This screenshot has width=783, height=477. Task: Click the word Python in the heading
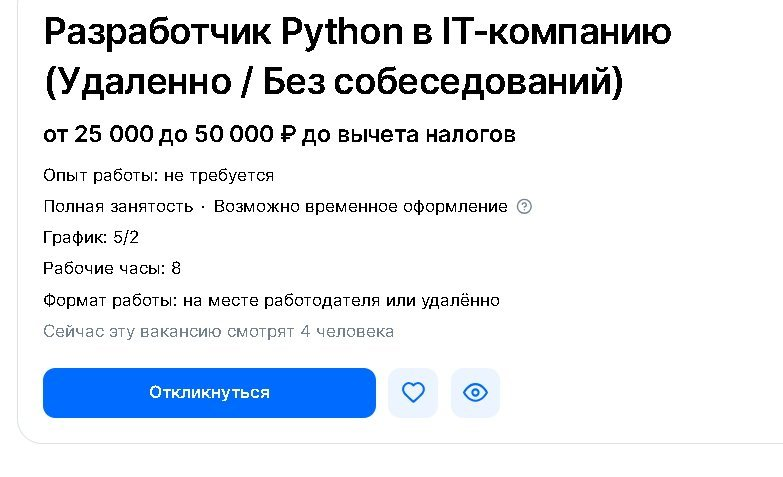click(342, 32)
